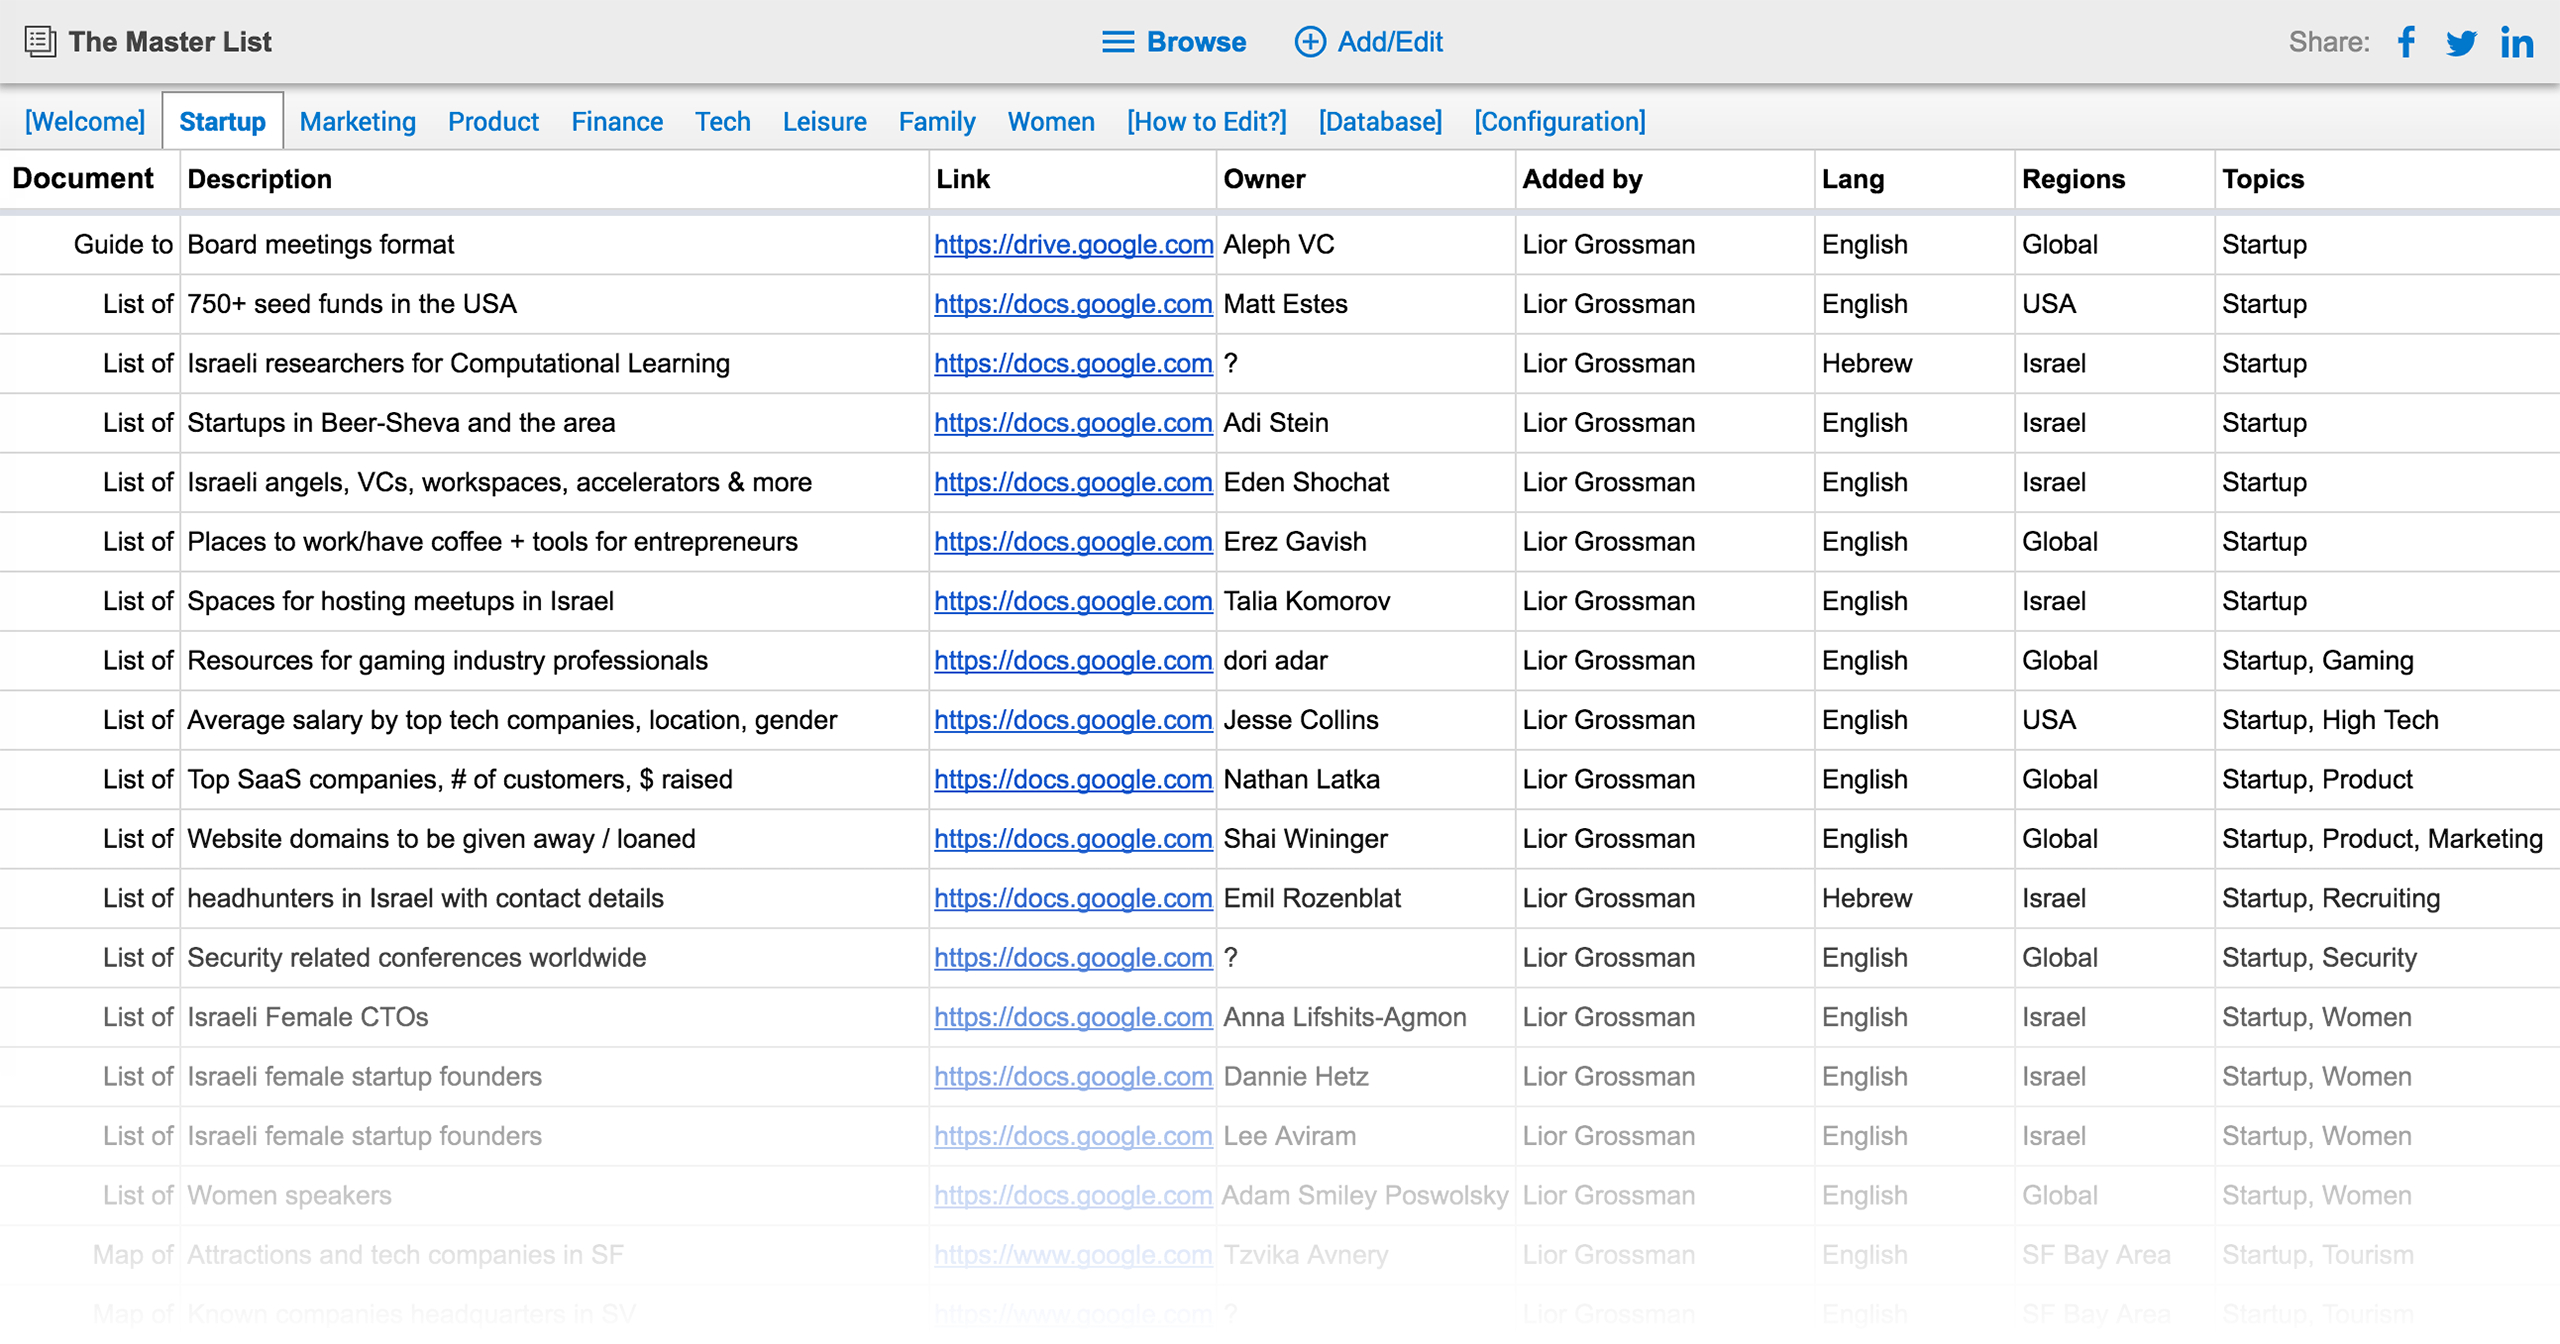Open the [How to Edit?] tab
This screenshot has width=2560, height=1344.
point(1206,122)
